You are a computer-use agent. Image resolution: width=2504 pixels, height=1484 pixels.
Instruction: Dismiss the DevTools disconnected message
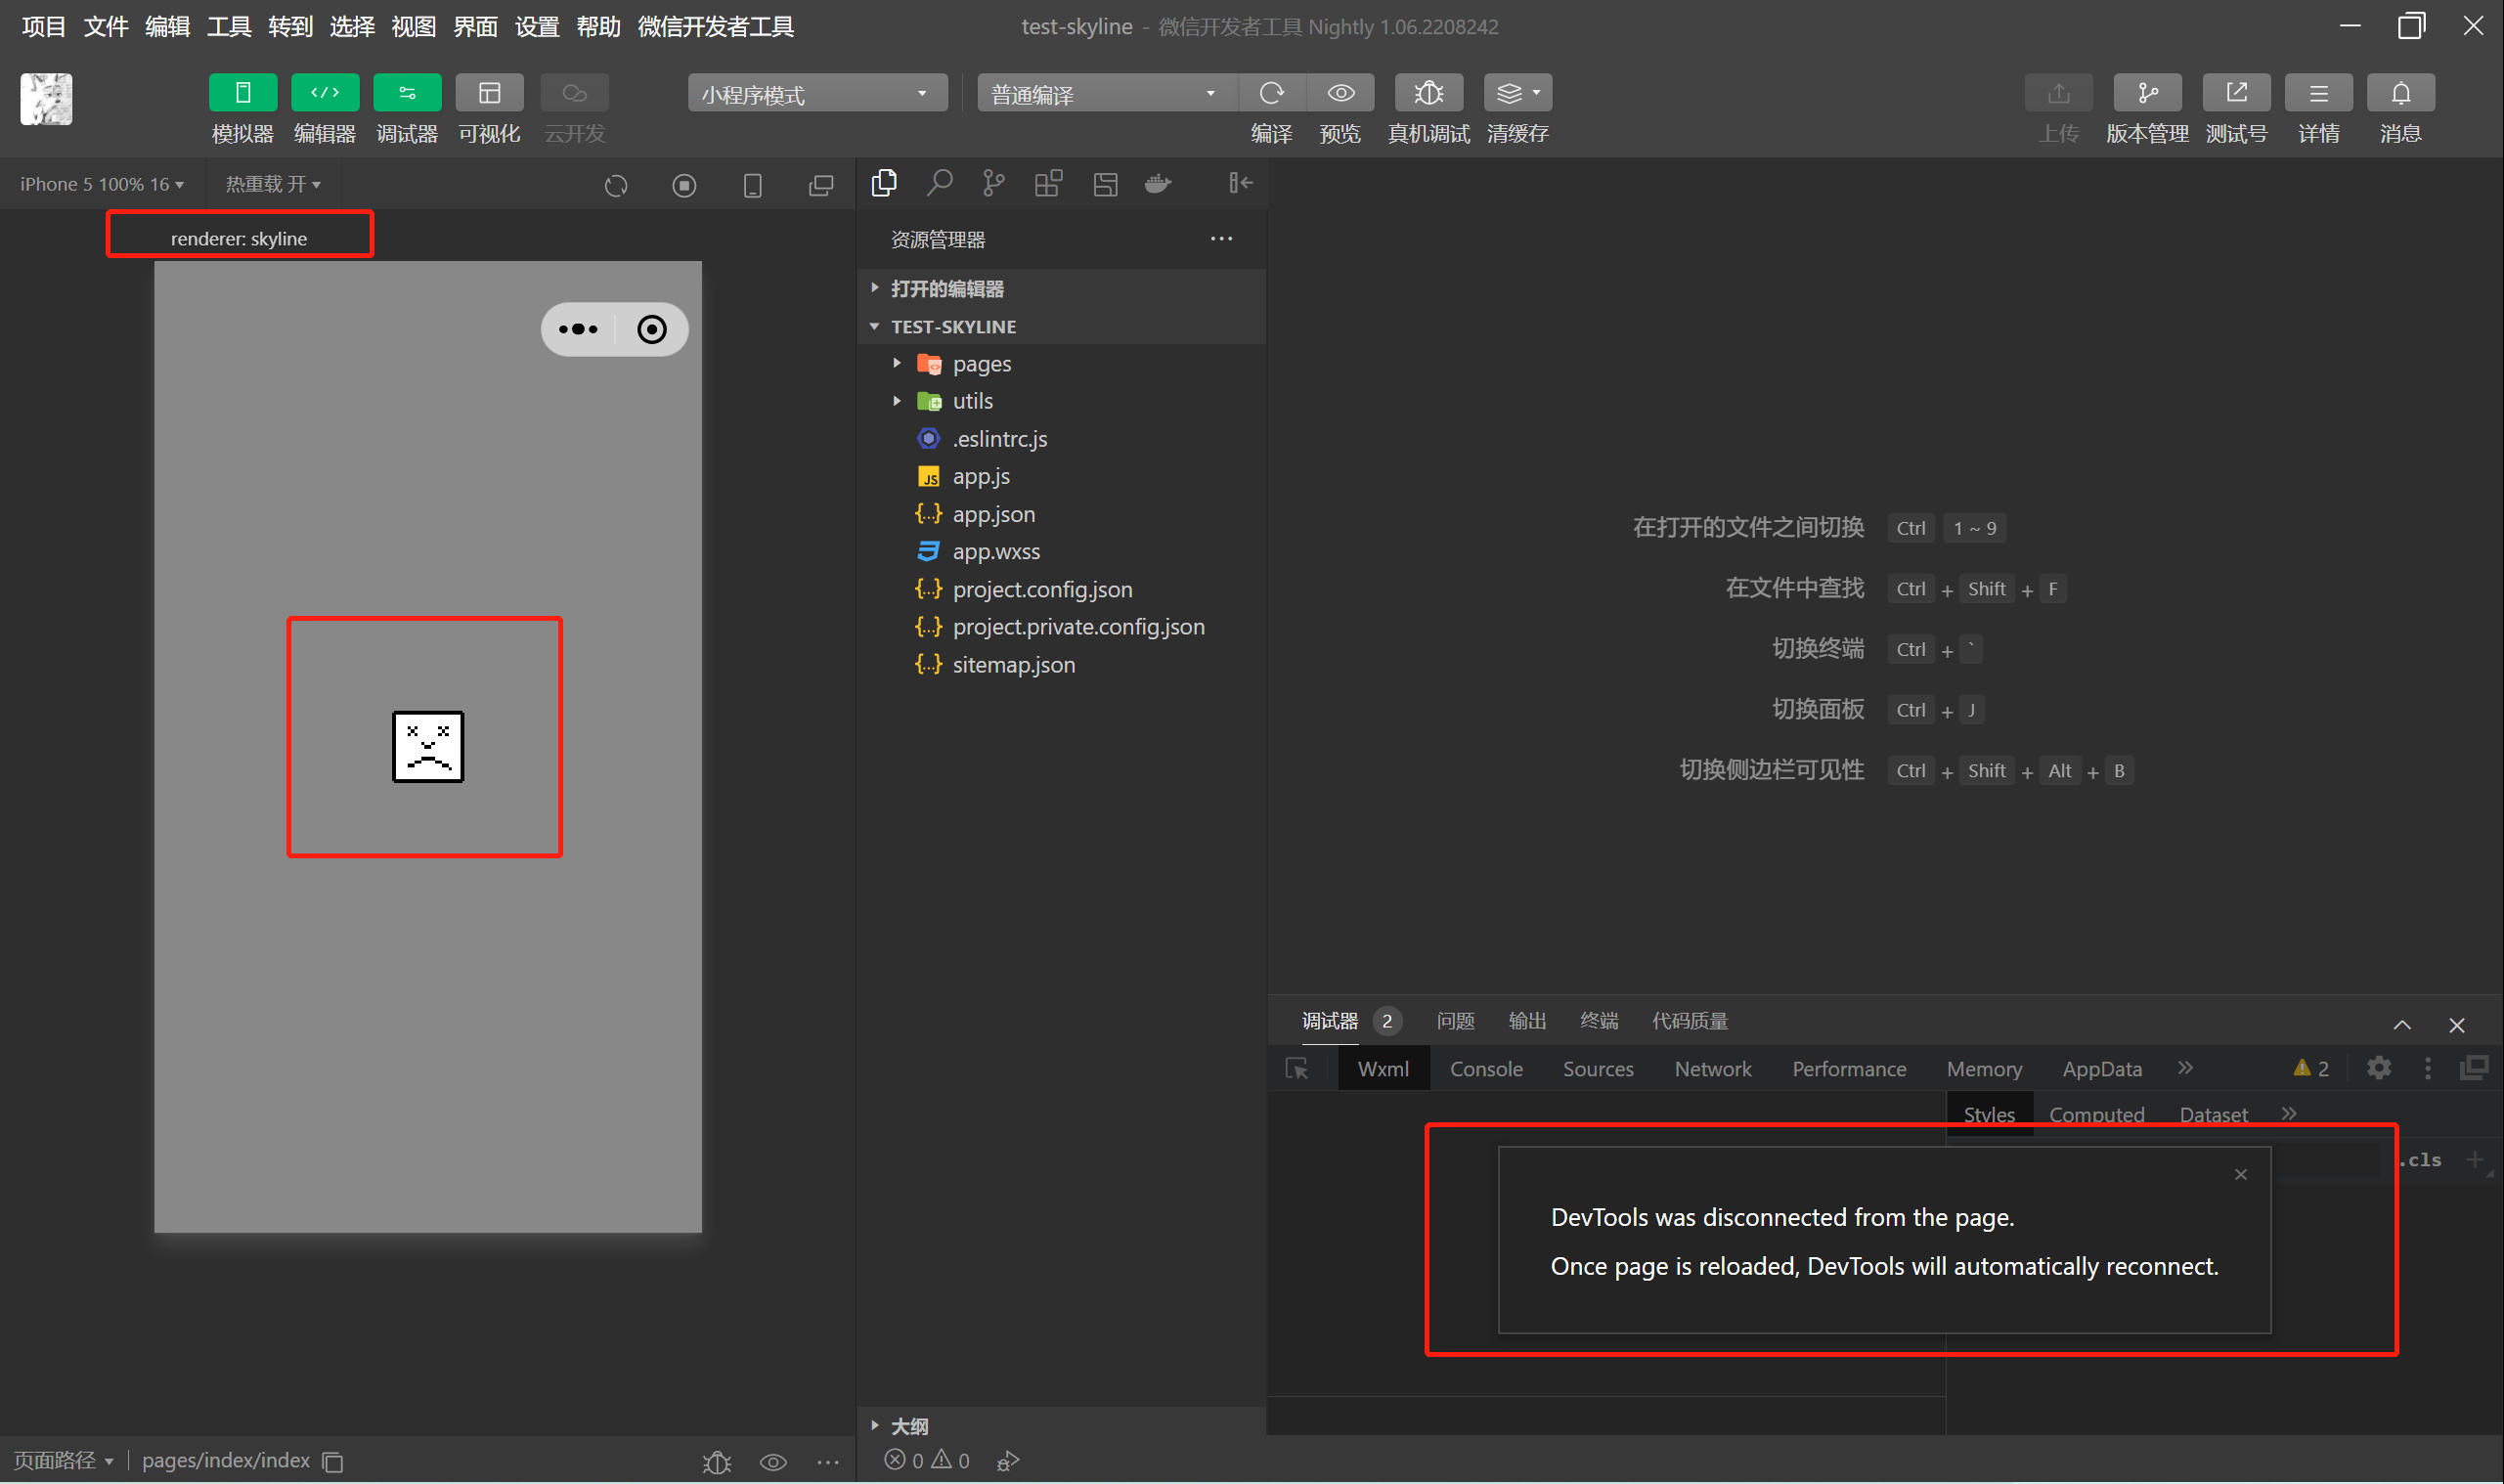point(2240,1174)
